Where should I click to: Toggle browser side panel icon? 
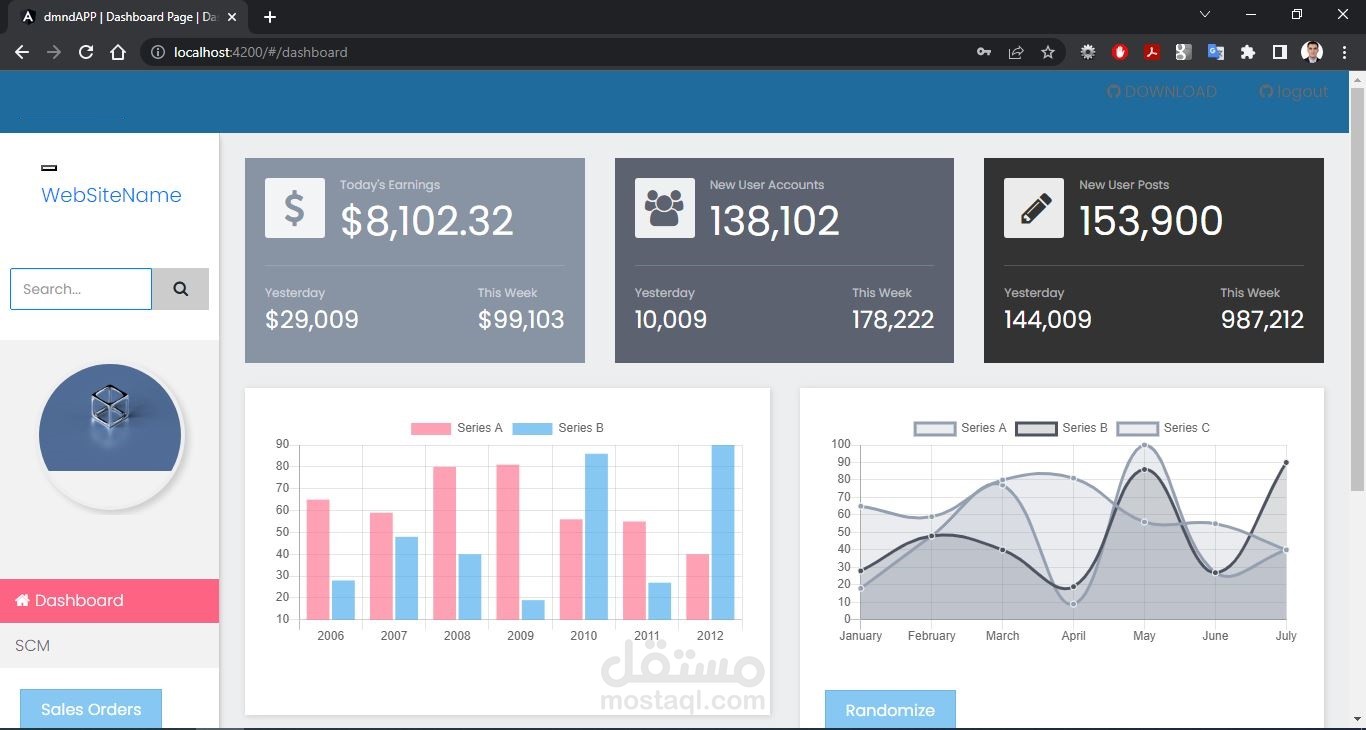click(x=1280, y=52)
